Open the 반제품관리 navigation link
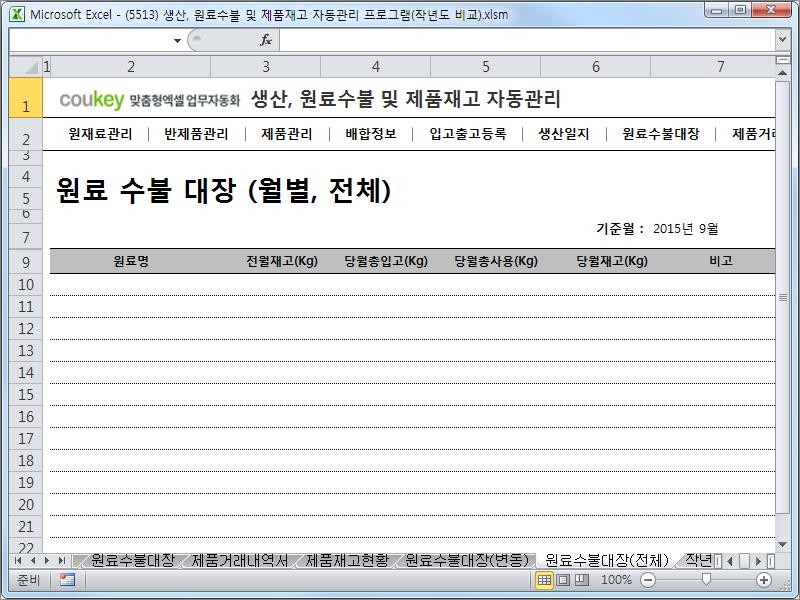Viewport: 800px width, 600px height. (196, 134)
